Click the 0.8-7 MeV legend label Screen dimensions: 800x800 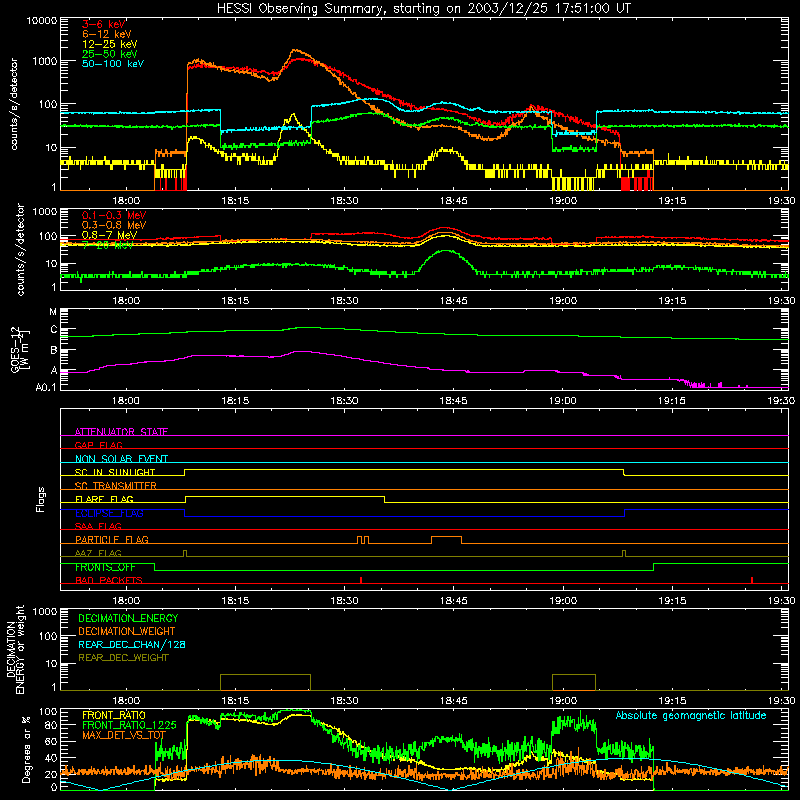tap(109, 235)
